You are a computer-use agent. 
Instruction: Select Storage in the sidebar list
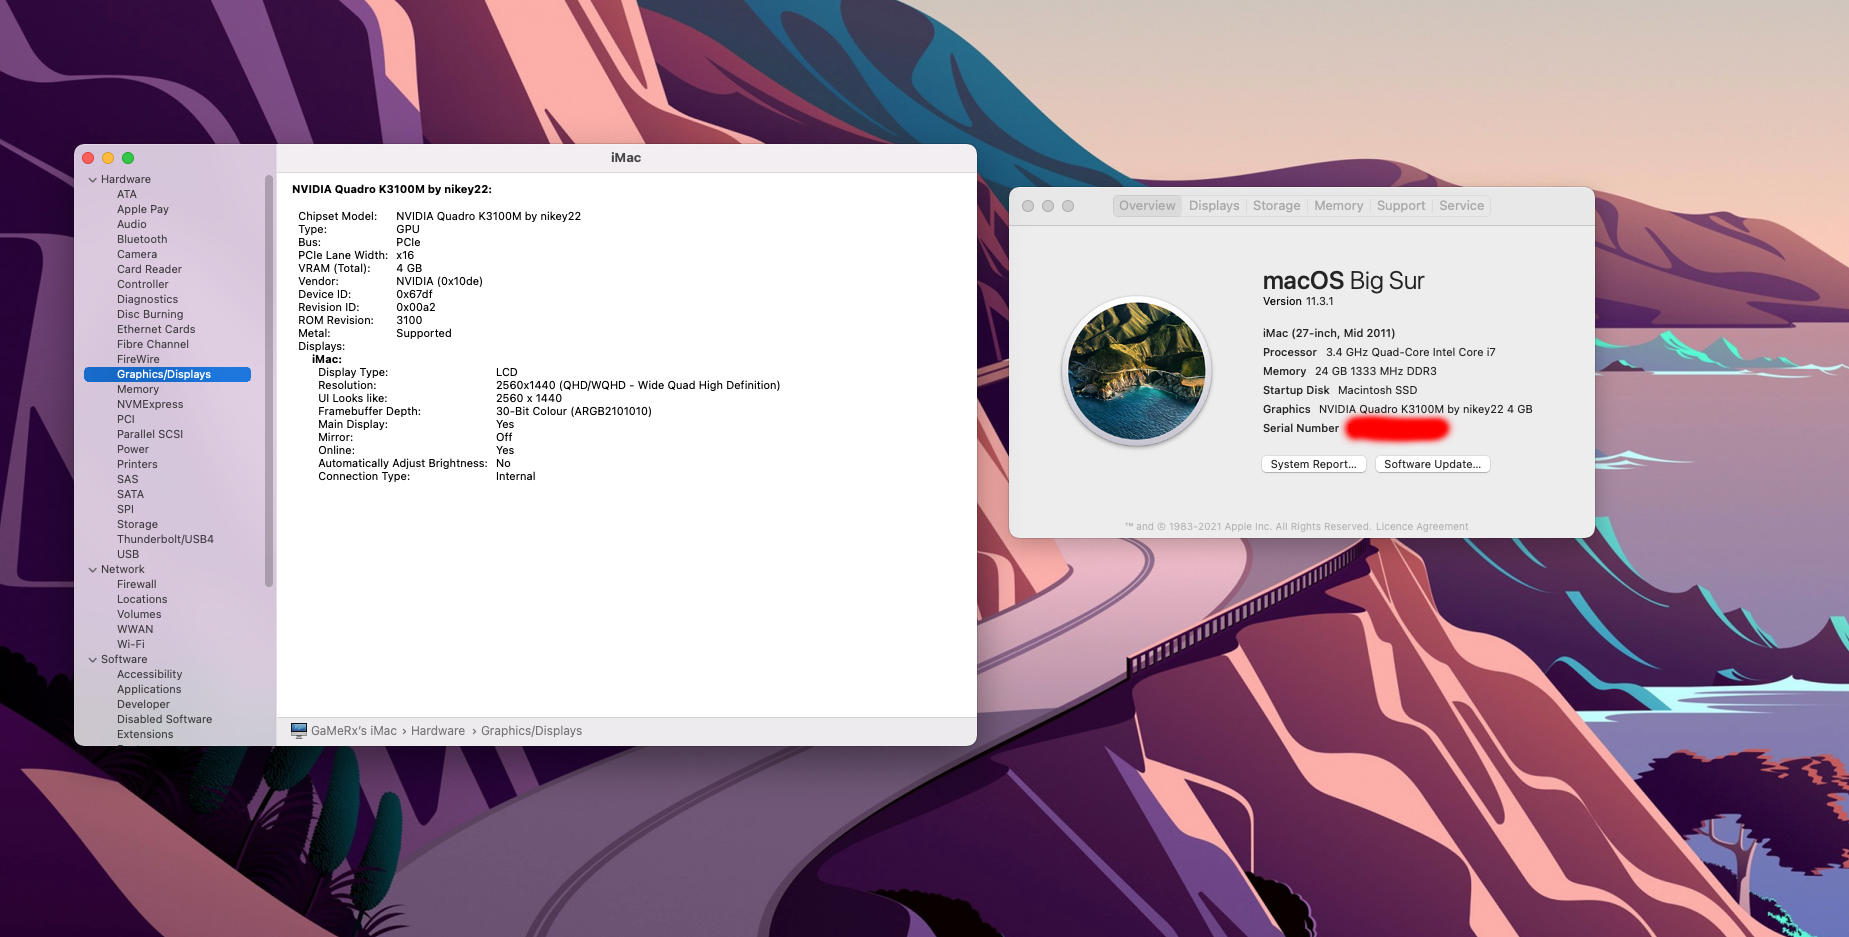coord(137,525)
